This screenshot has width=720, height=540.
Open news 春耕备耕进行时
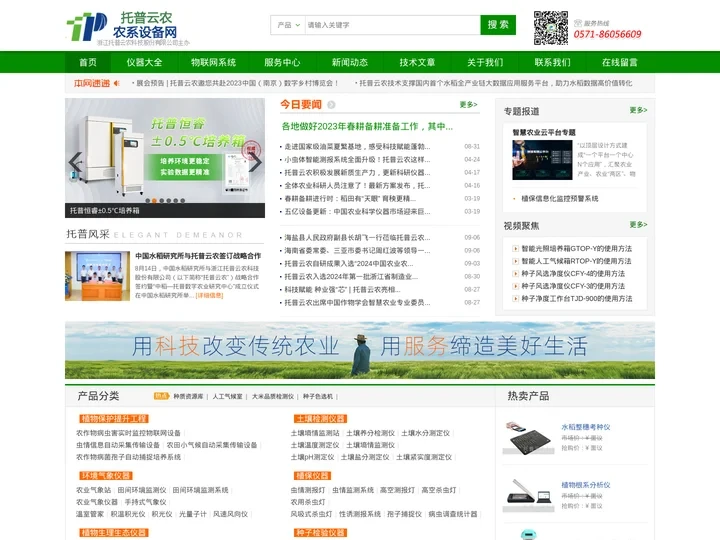click(x=350, y=198)
